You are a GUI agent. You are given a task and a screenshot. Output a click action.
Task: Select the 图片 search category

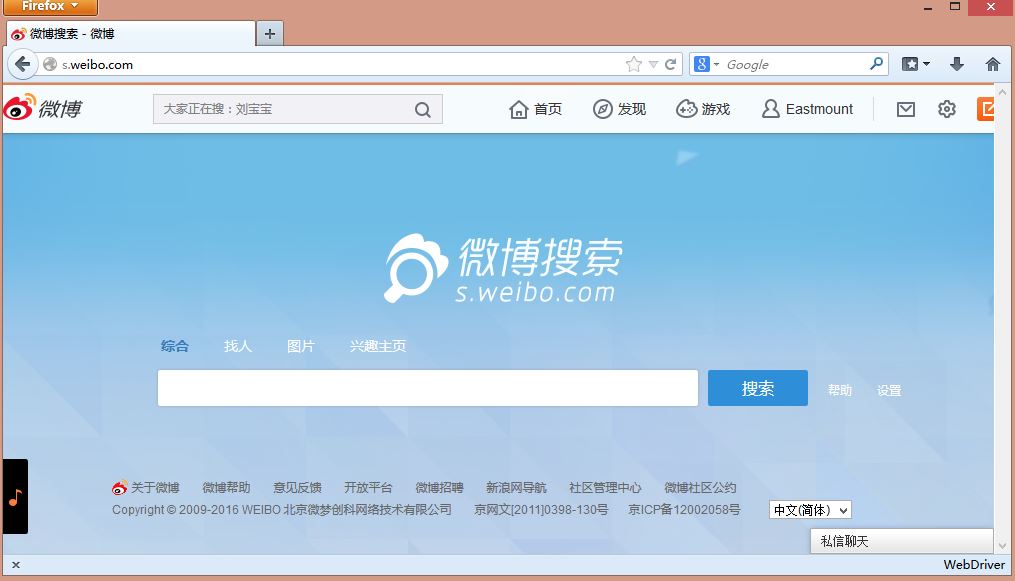point(300,346)
